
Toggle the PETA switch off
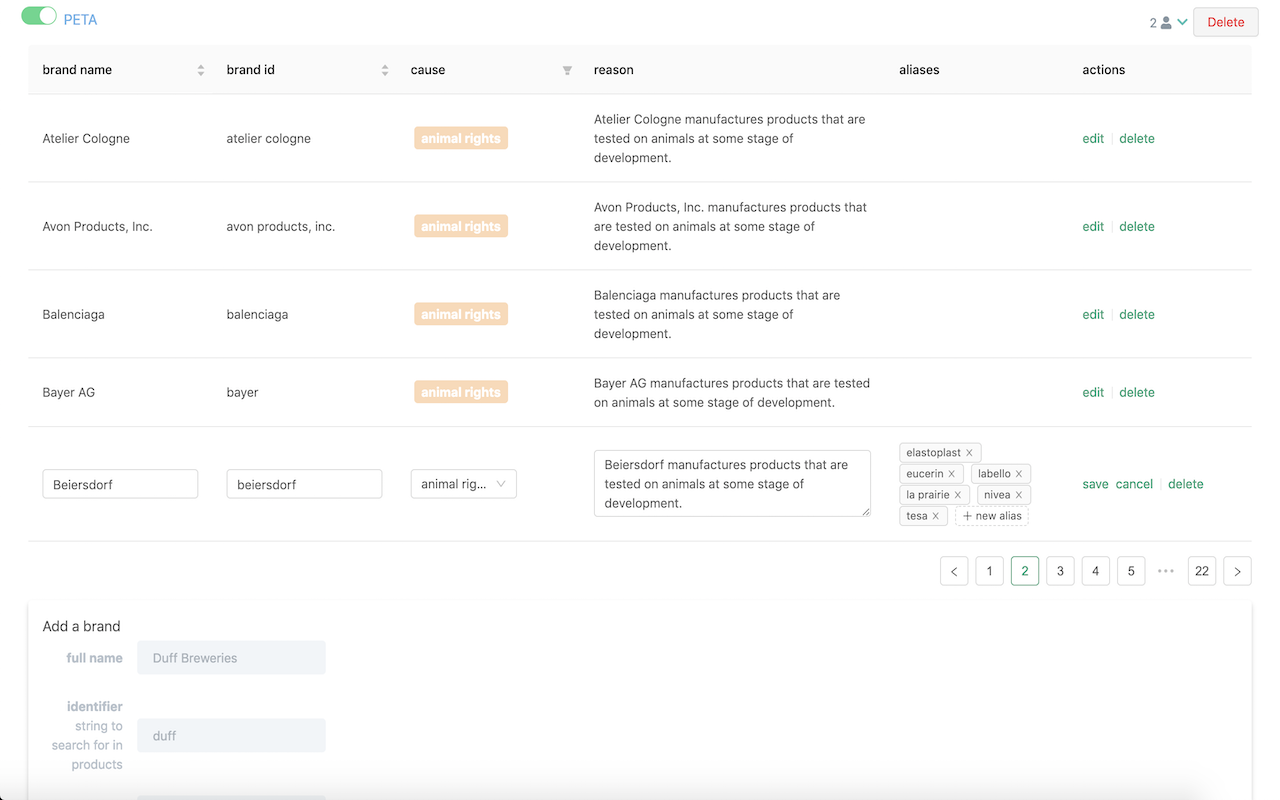pyautogui.click(x=39, y=16)
